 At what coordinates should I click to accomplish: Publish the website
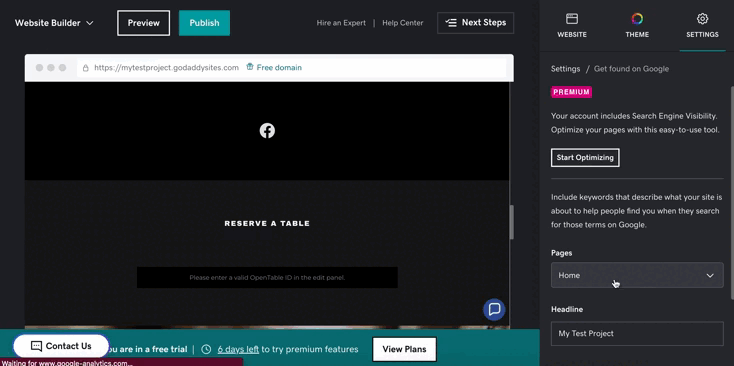click(204, 23)
